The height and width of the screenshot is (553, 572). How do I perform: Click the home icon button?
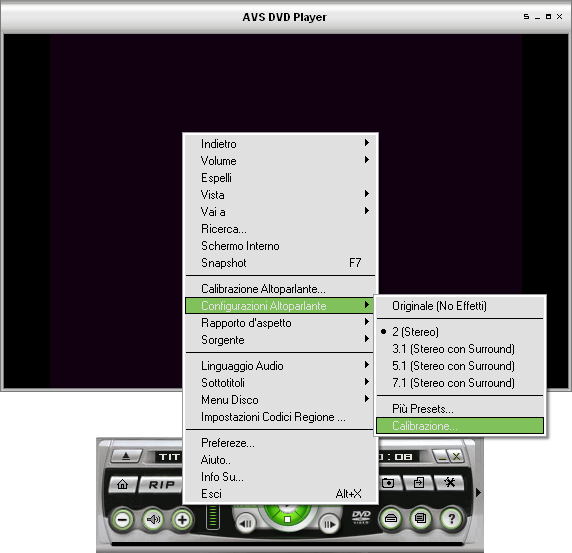(123, 484)
